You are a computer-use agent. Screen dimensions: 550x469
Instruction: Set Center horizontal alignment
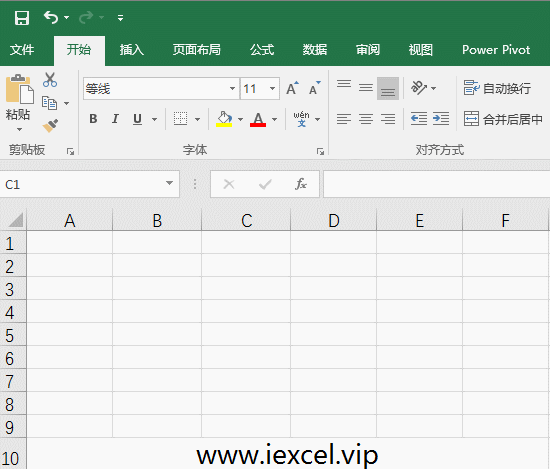[x=366, y=119]
